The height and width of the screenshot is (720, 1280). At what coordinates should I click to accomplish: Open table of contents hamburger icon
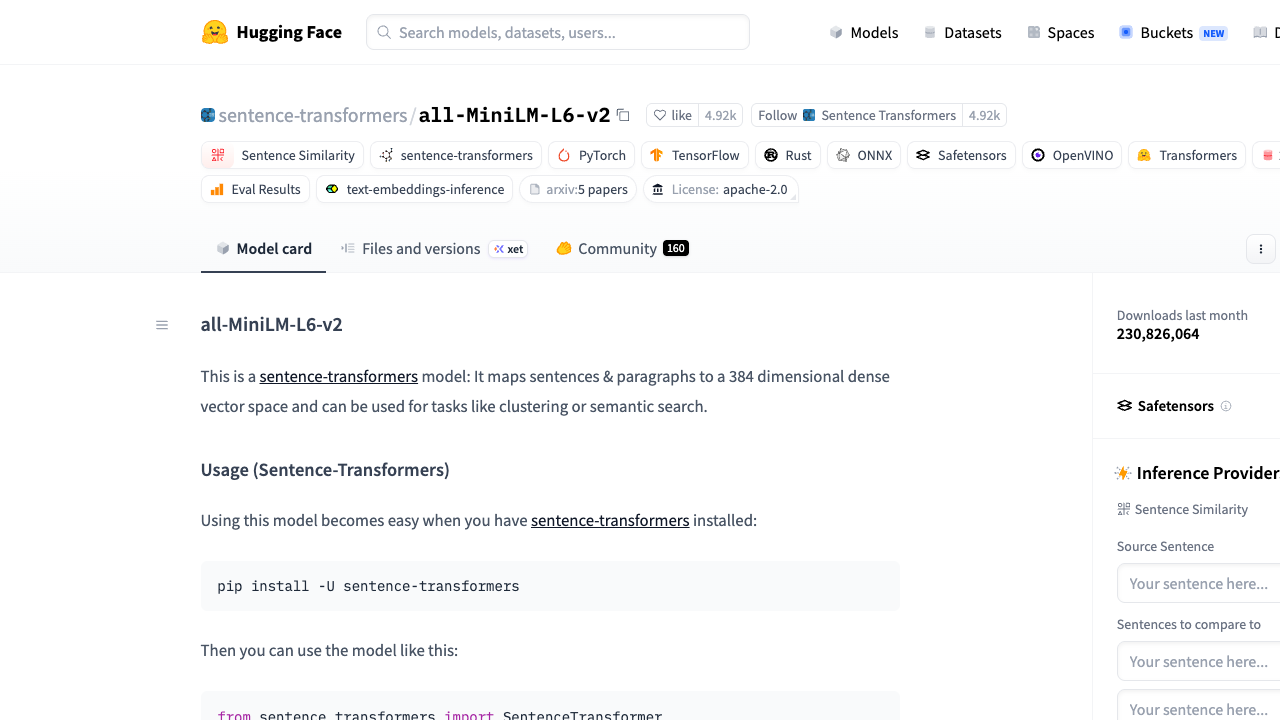(x=162, y=325)
